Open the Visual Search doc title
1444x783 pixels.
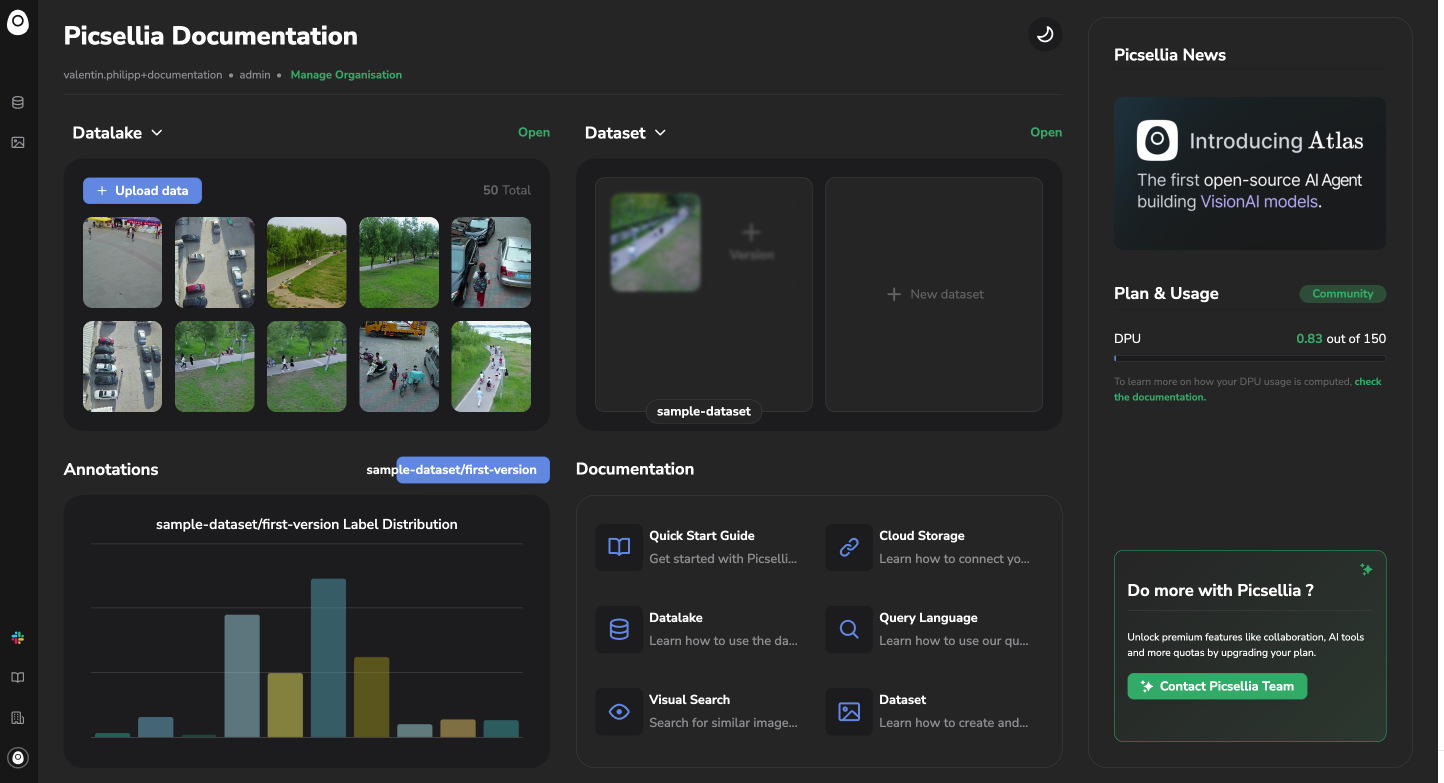(689, 700)
